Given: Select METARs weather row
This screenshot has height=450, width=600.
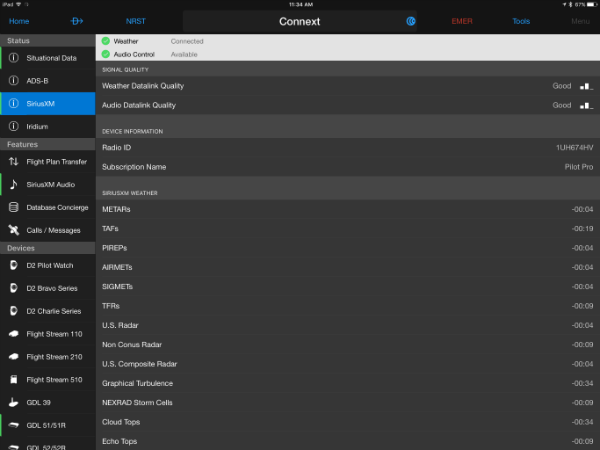Looking at the screenshot, I should point(348,209).
